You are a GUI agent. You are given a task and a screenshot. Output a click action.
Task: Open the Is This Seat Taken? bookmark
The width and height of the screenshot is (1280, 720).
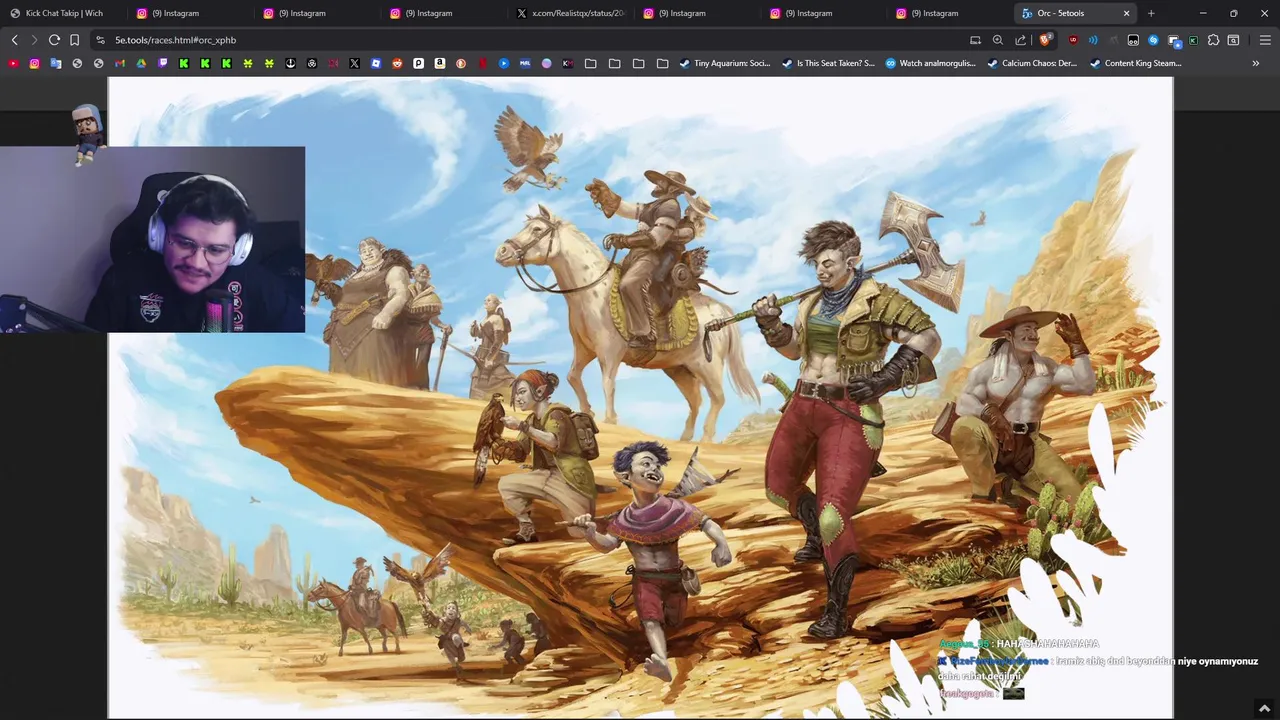click(828, 63)
